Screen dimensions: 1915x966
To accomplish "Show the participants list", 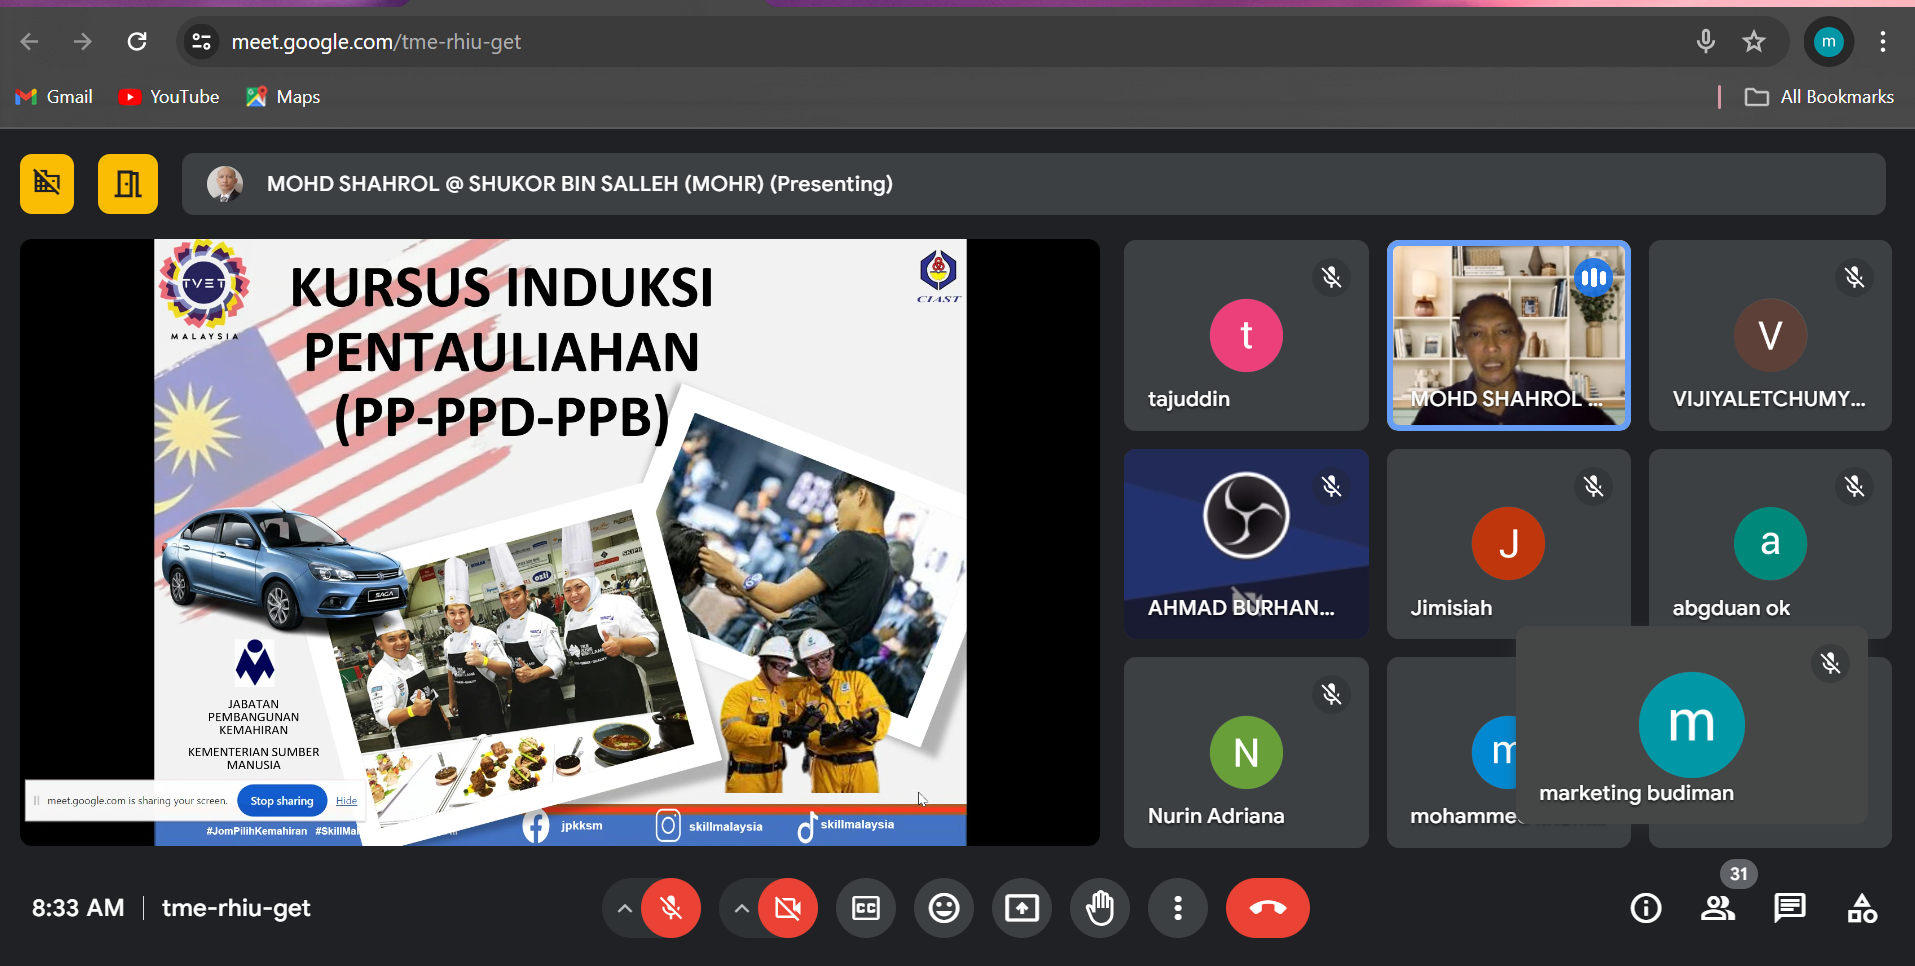I will pos(1717,908).
